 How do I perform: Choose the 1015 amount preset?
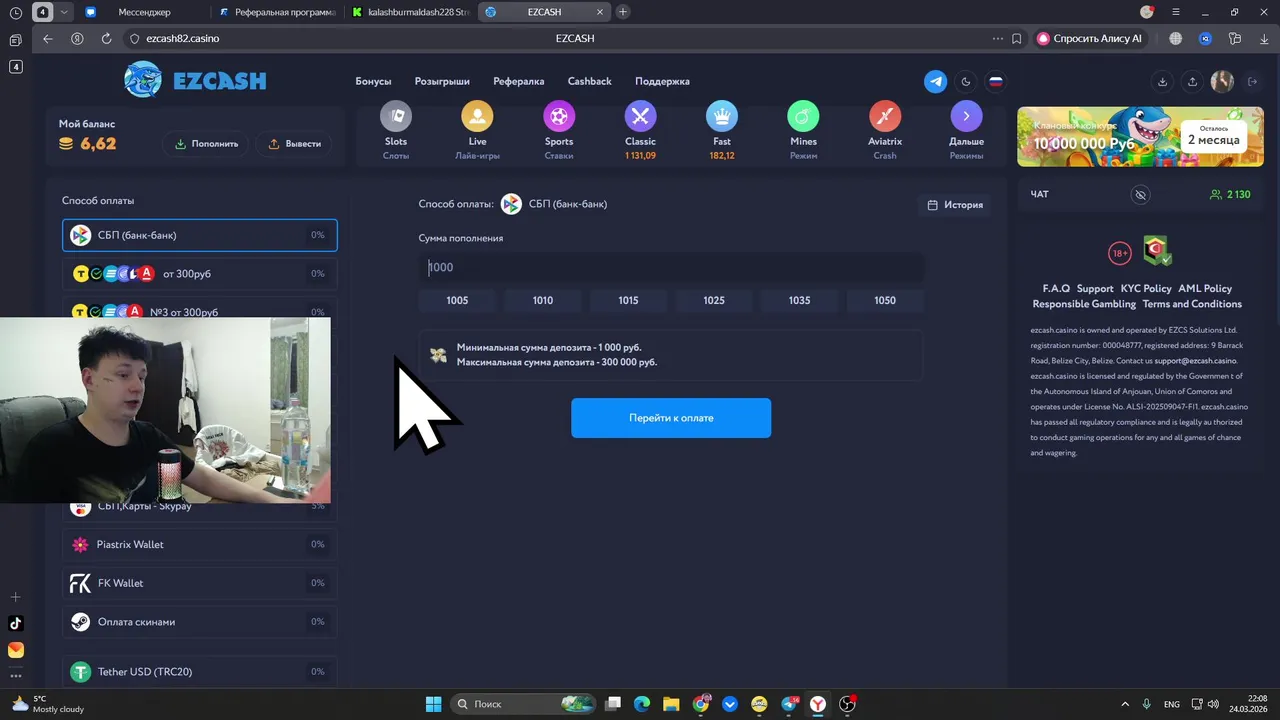[x=628, y=300]
